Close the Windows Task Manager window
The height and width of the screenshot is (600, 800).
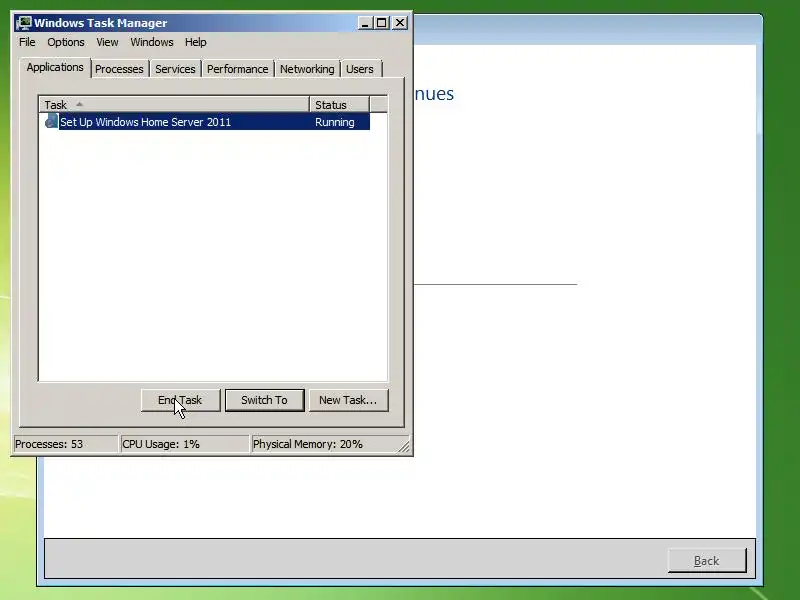400,23
